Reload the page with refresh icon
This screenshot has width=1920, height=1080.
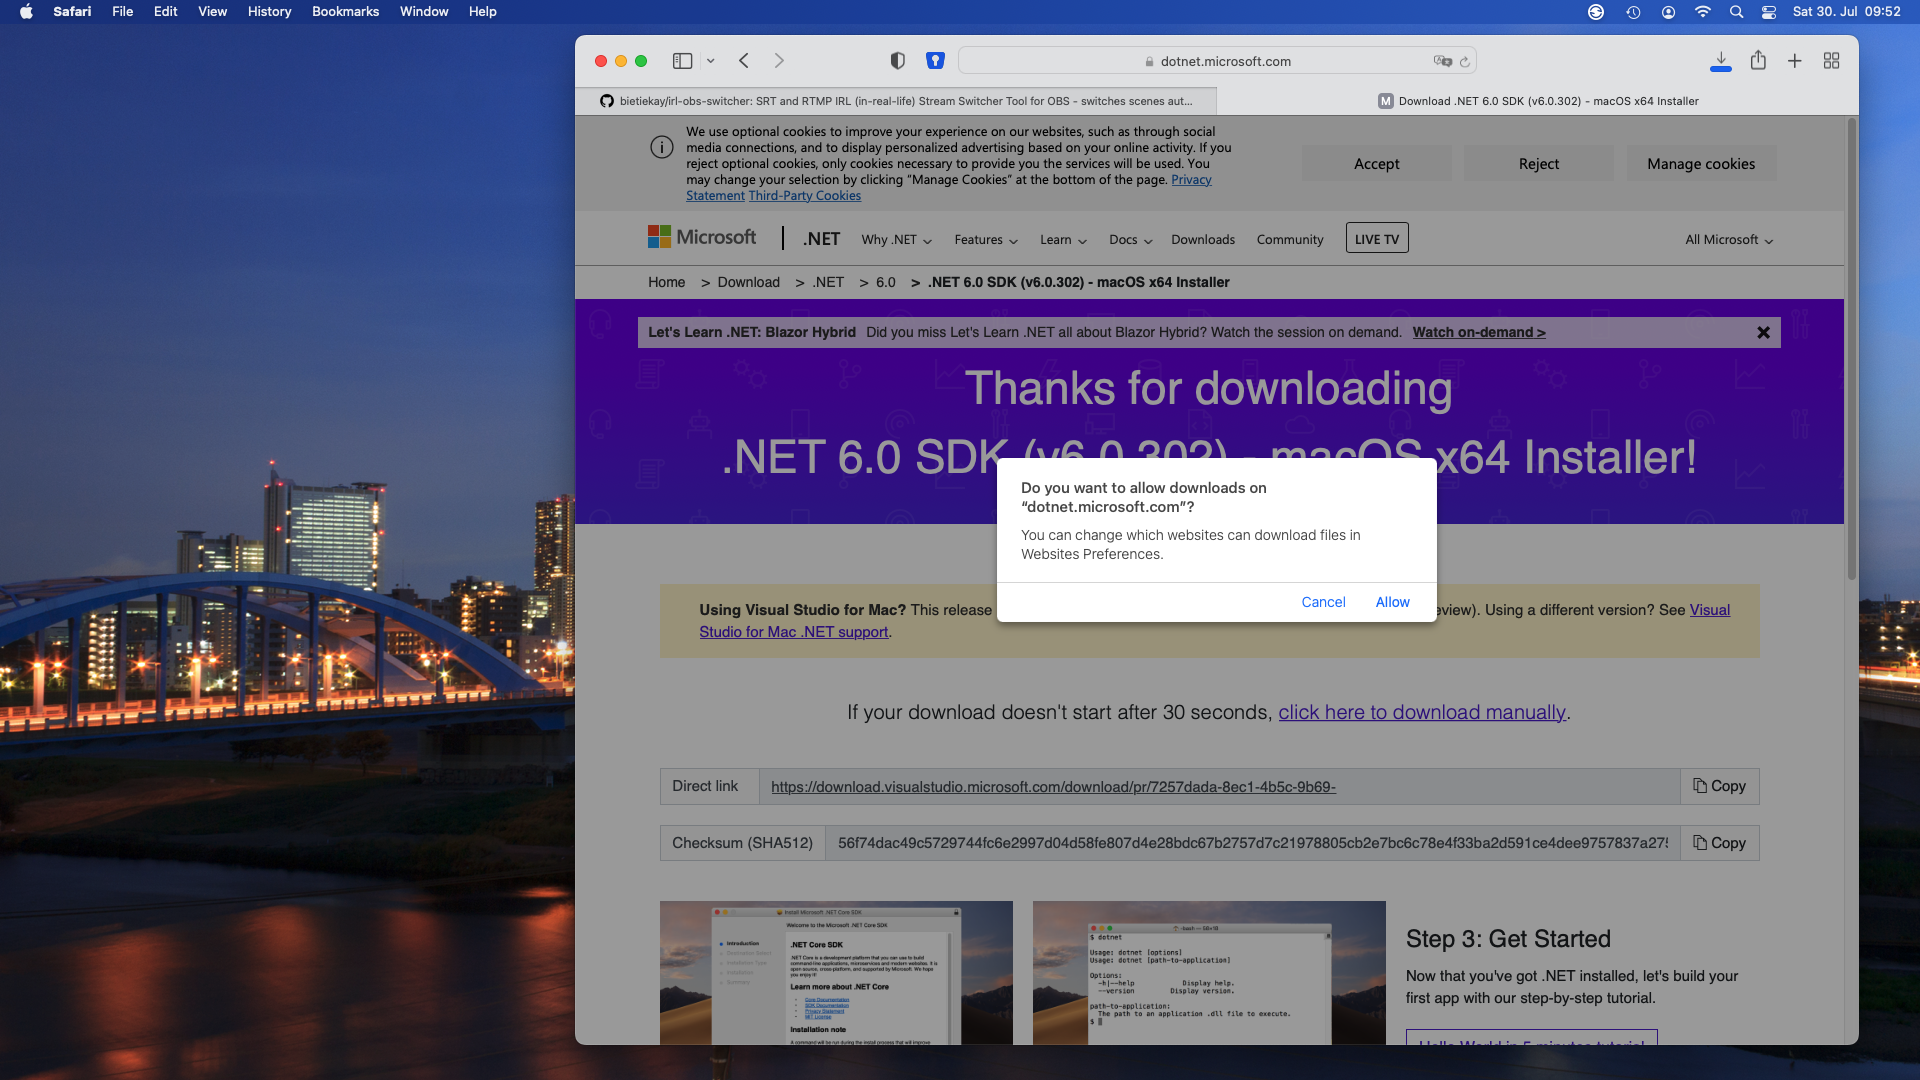pos(1465,62)
